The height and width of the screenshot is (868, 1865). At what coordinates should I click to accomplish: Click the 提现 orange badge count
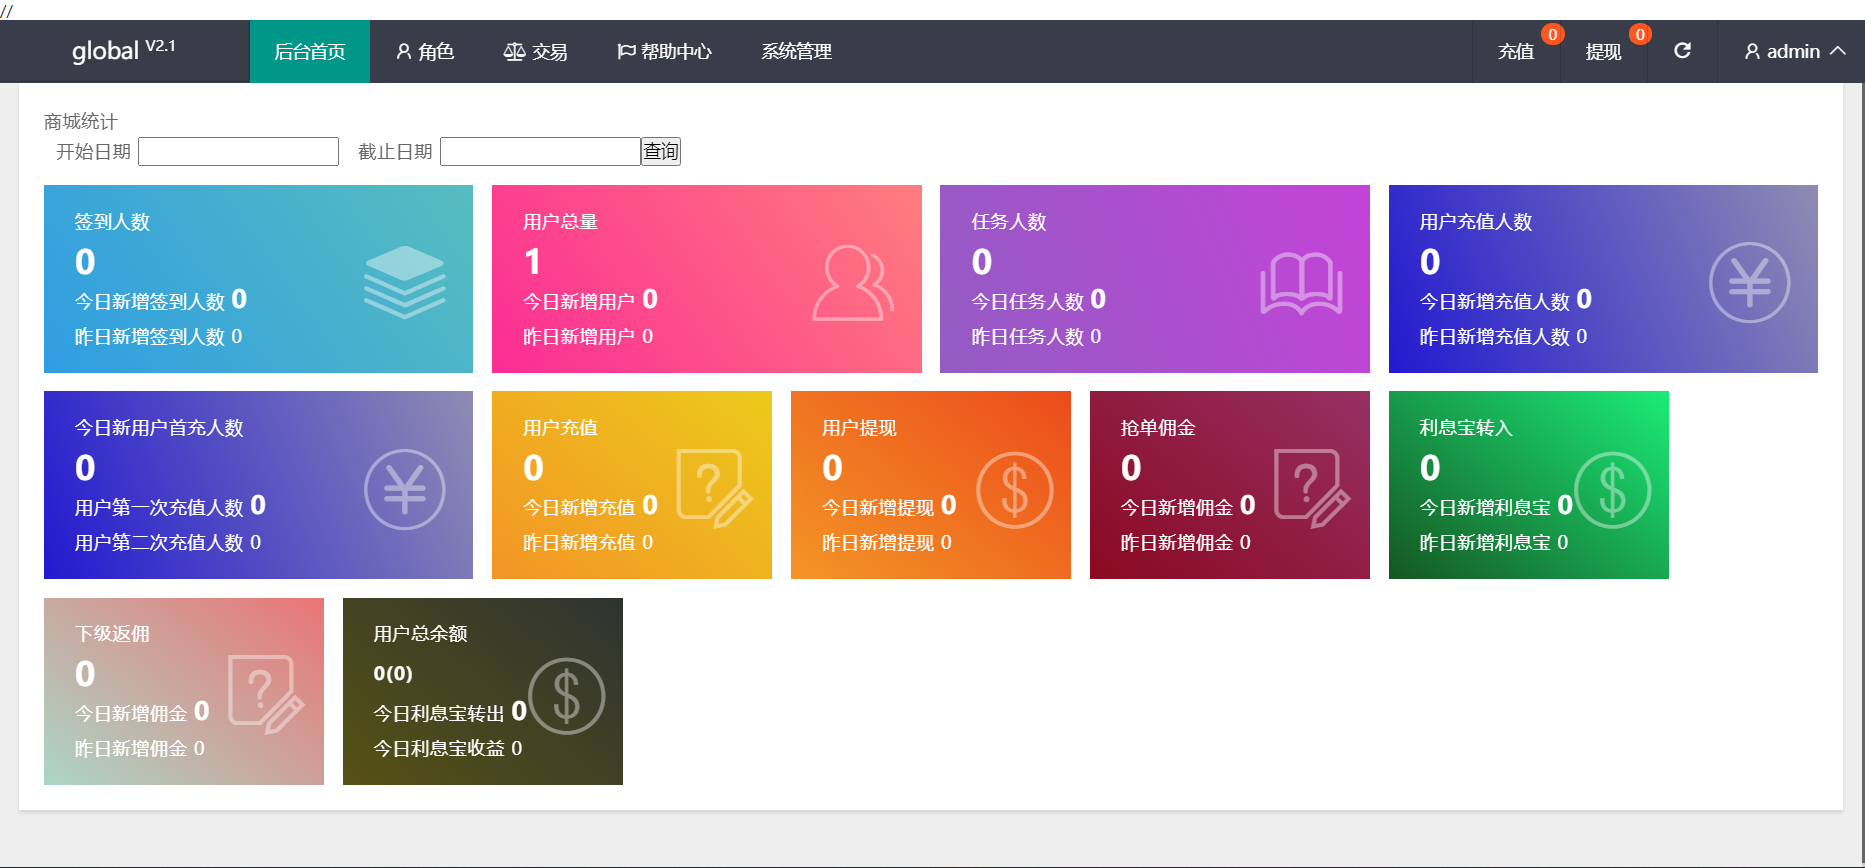pos(1640,34)
